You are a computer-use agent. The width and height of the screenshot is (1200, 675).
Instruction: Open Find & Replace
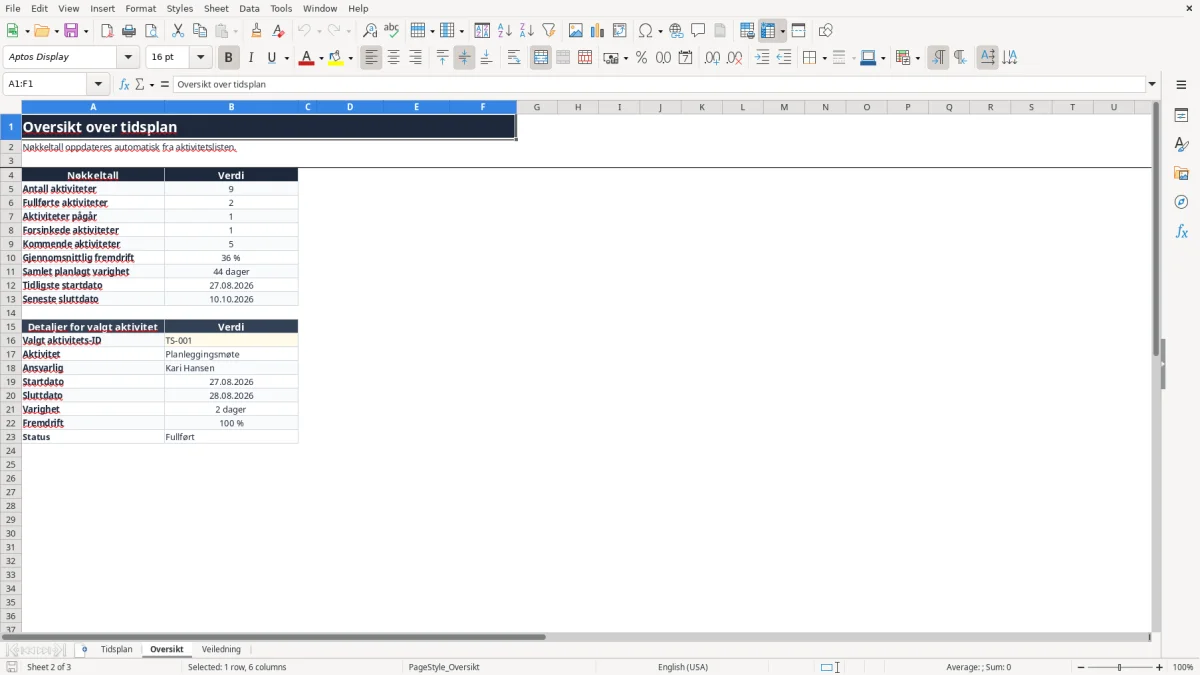click(x=370, y=31)
